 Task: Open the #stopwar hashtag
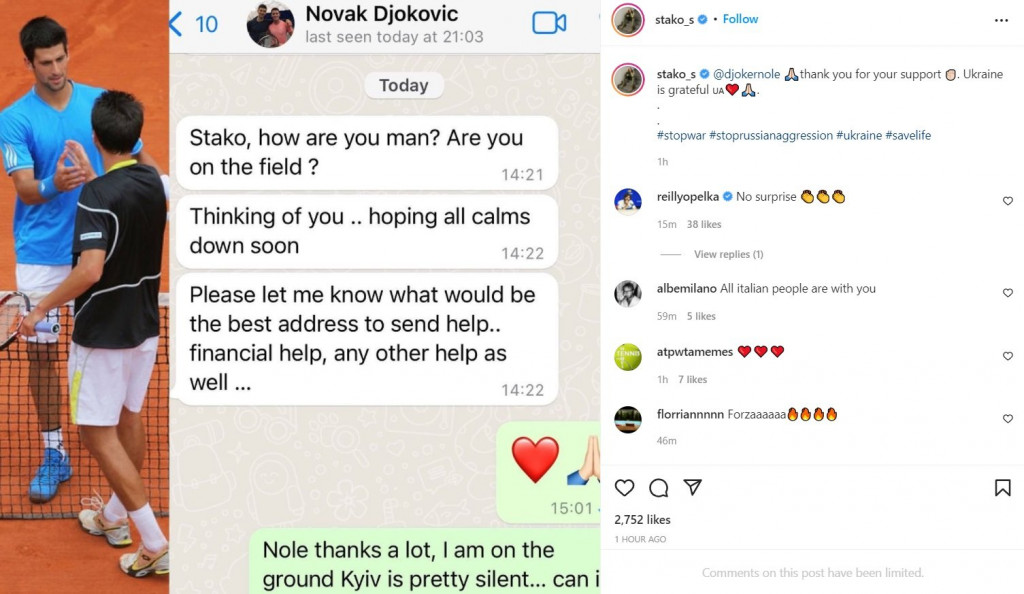681,135
